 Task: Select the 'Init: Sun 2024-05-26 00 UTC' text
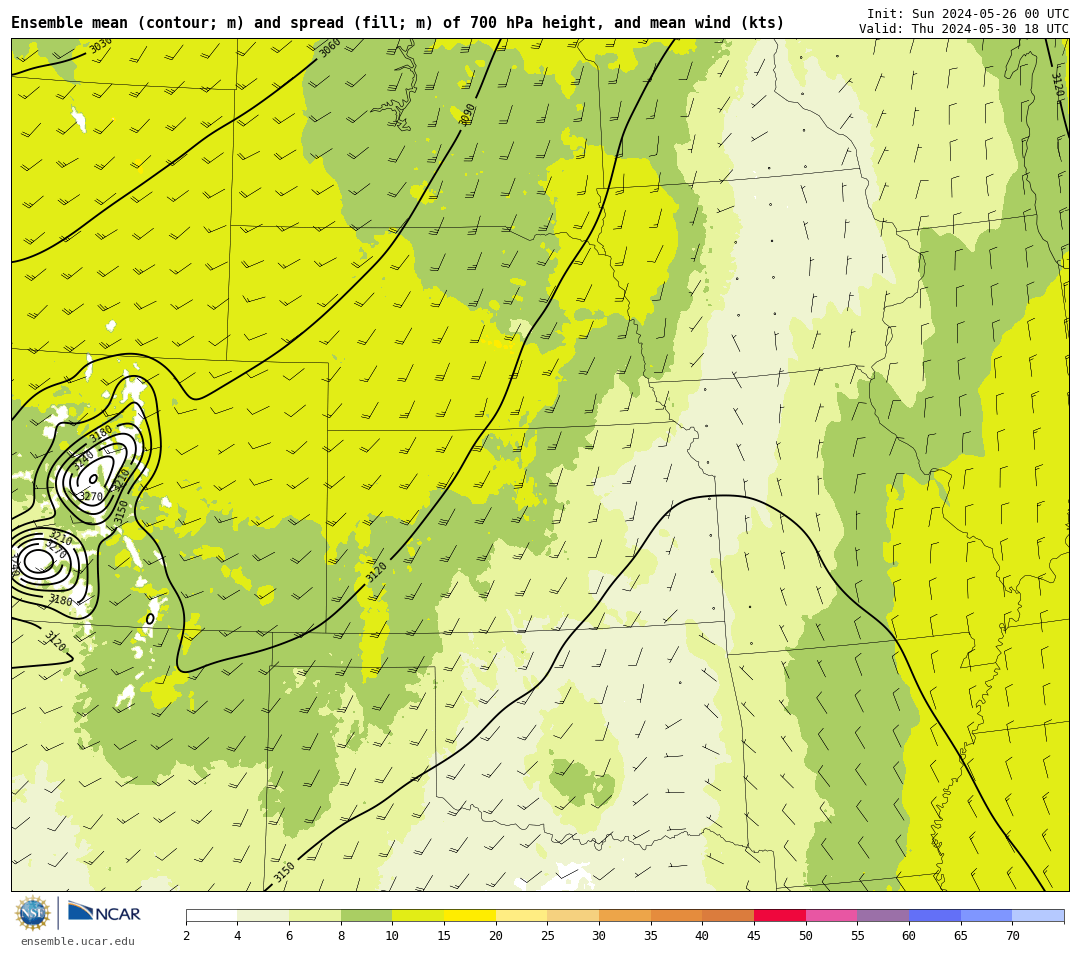coord(968,14)
